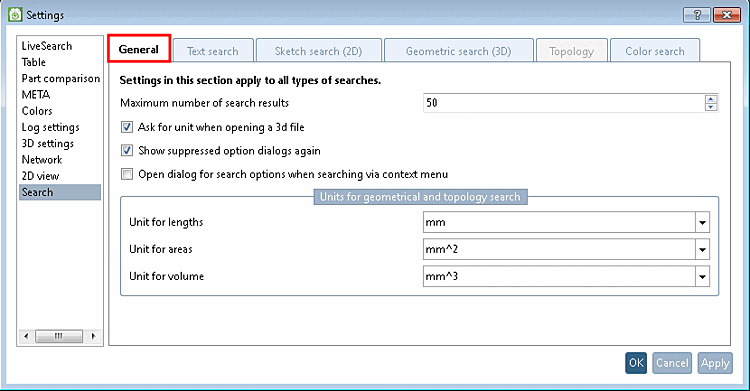Uncheck Show suppressed option dialogs again
The image size is (750, 391).
[127, 151]
